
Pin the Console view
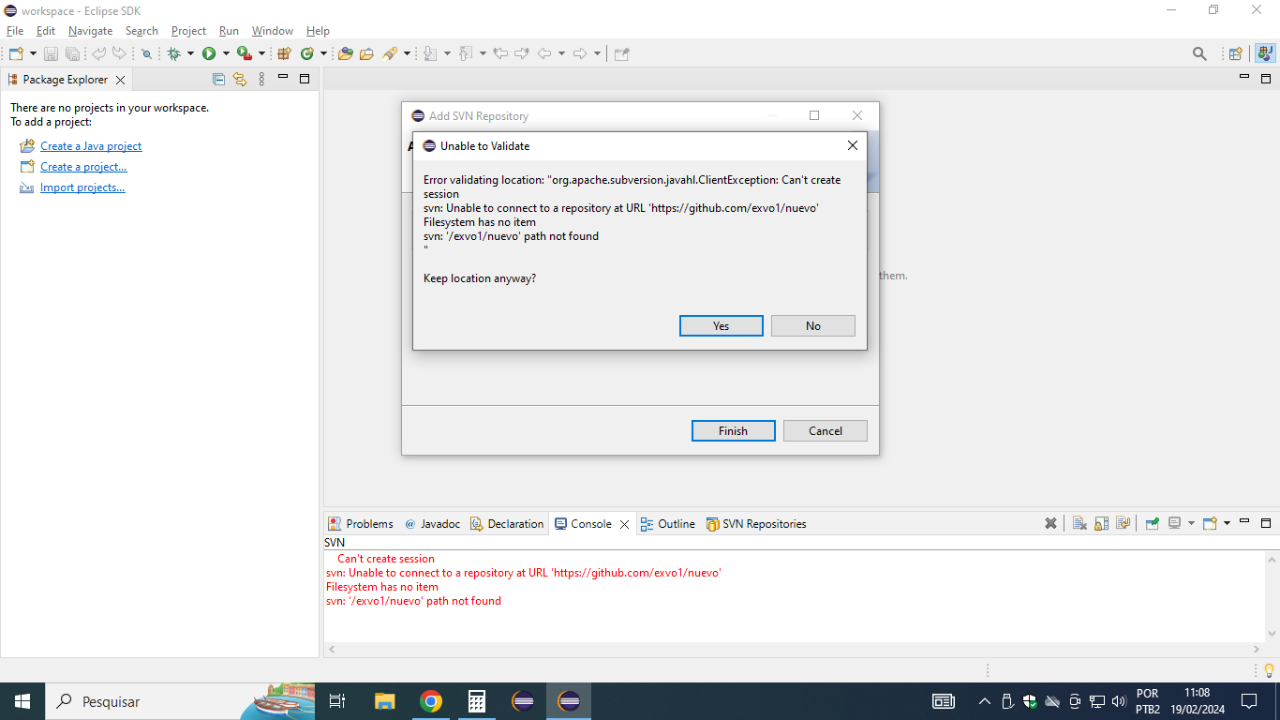coord(1151,523)
